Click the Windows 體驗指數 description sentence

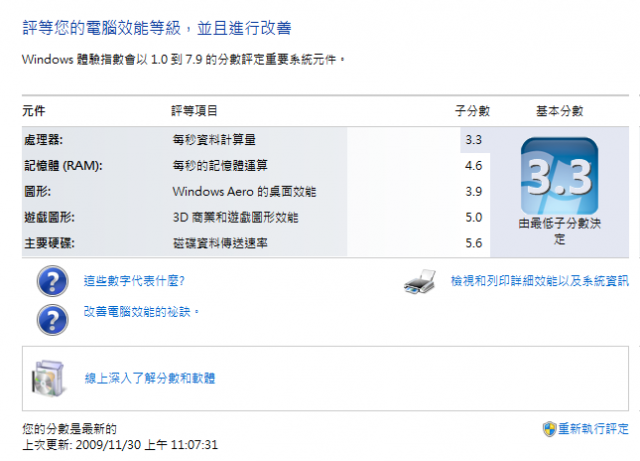[x=183, y=60]
